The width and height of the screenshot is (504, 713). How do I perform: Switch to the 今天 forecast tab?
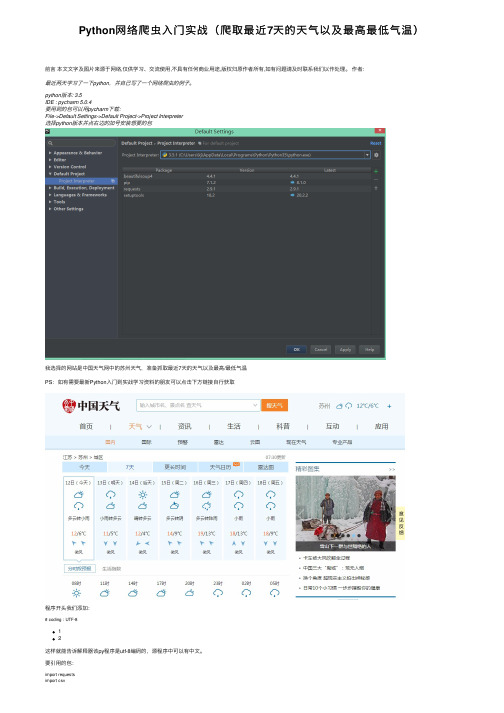coord(85,467)
